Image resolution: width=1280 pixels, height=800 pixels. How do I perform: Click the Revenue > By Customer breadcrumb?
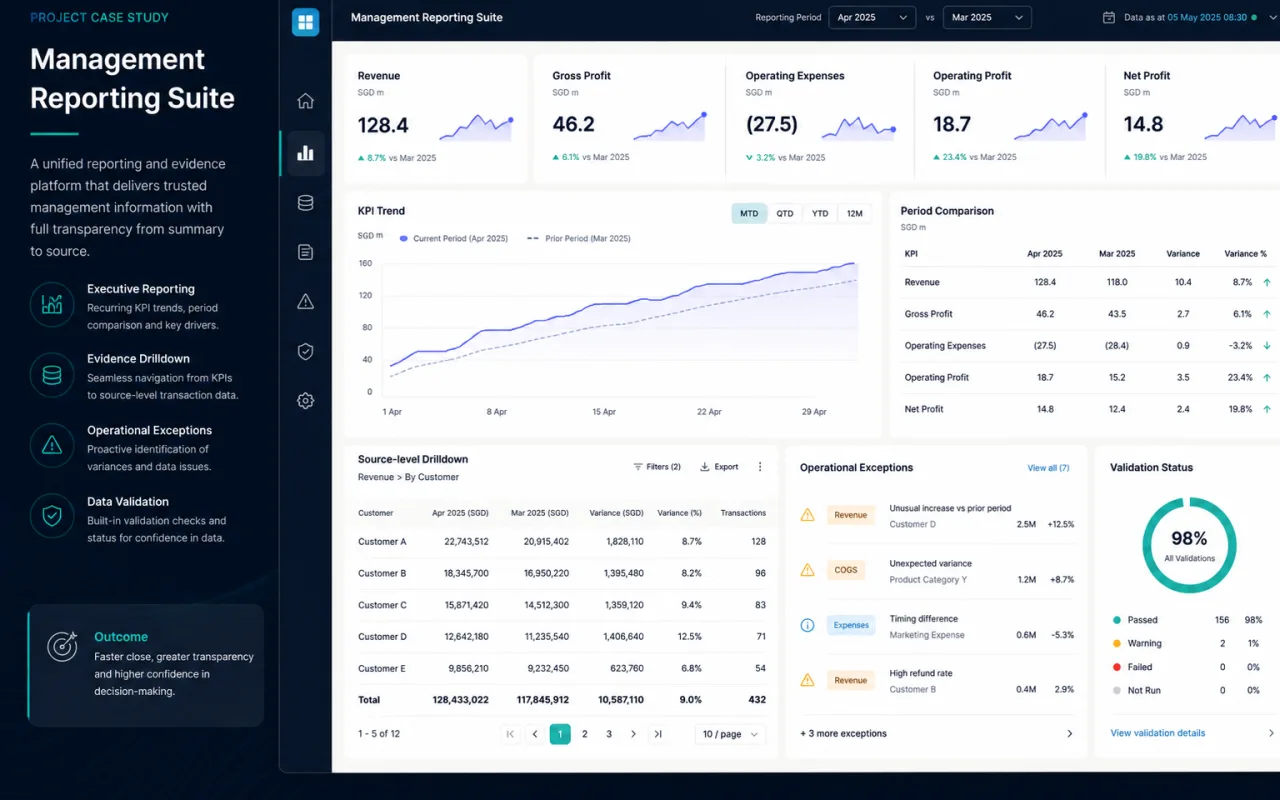click(x=408, y=477)
